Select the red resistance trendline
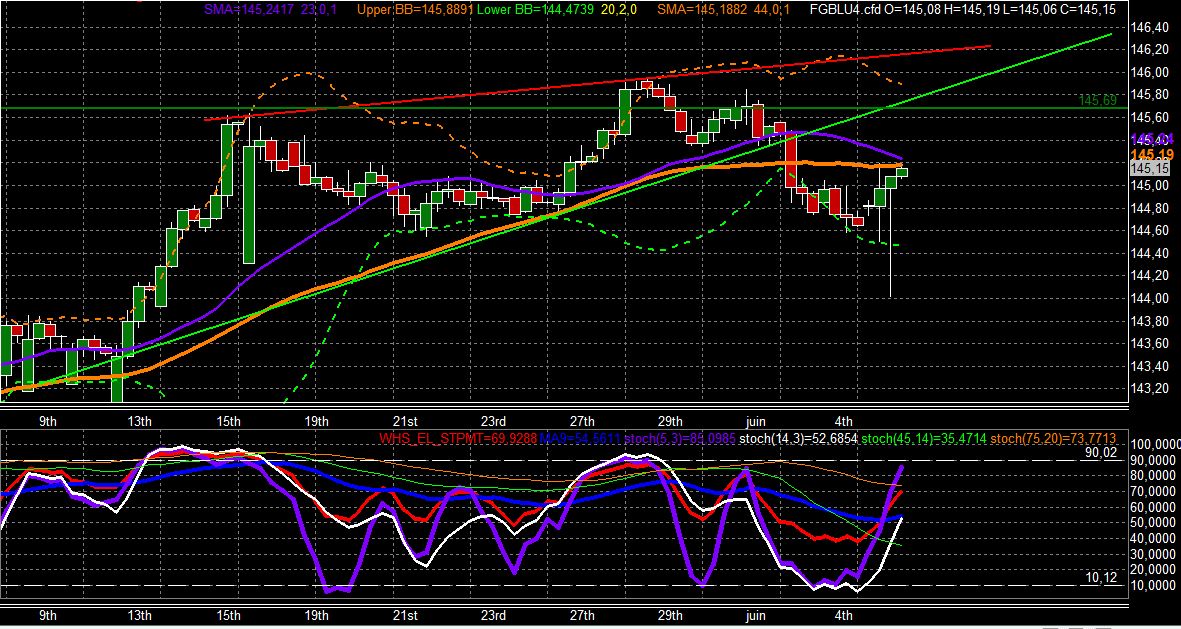This screenshot has height=629, width=1181. coord(599,83)
